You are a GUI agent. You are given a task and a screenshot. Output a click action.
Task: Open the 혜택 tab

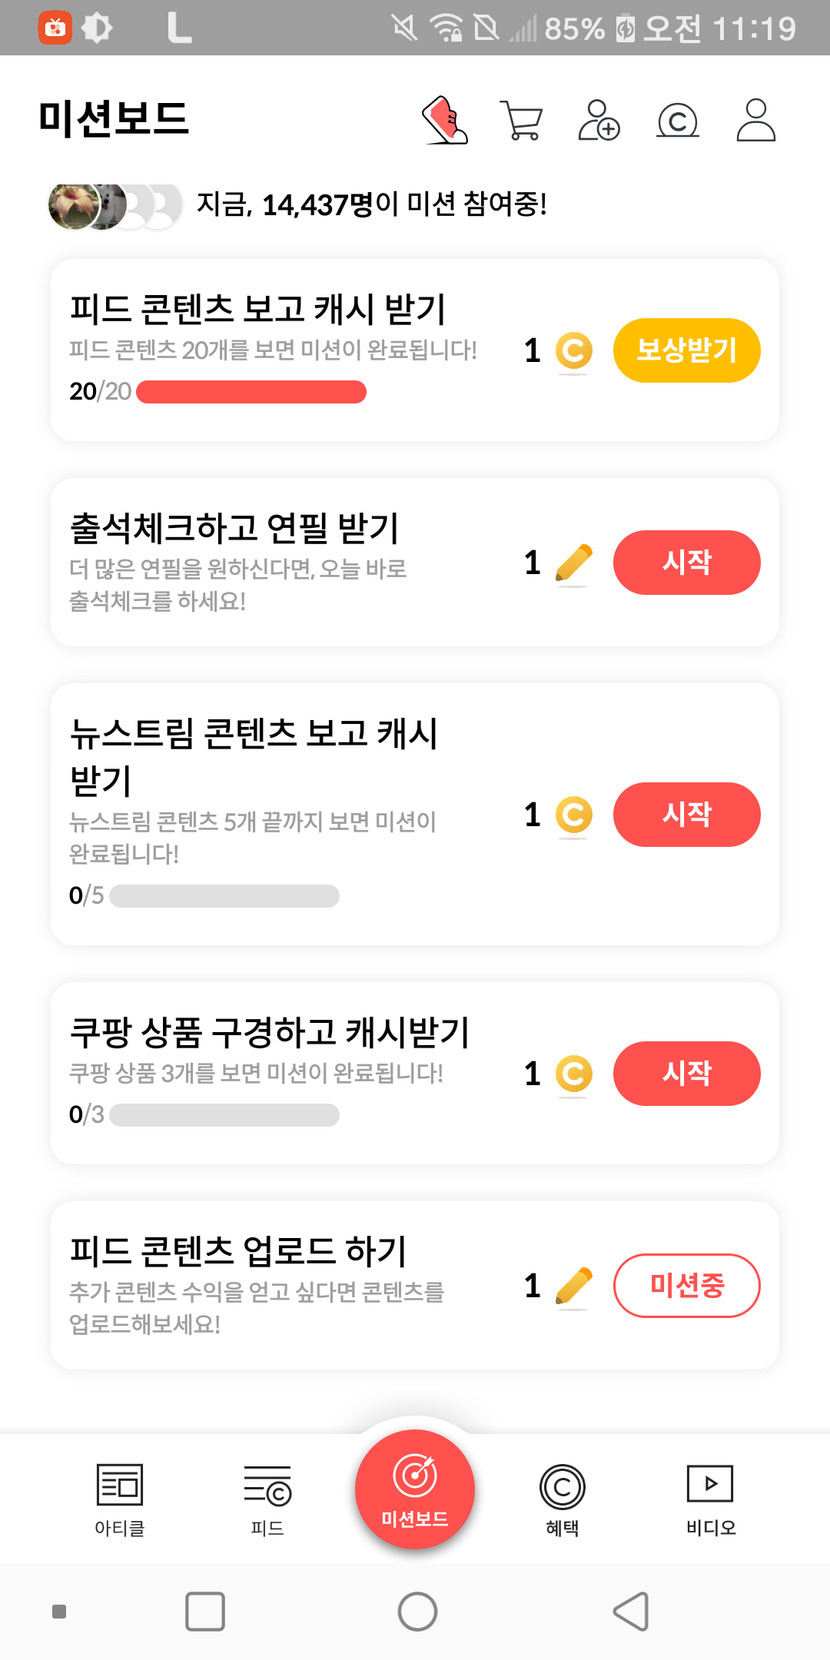pos(562,1498)
